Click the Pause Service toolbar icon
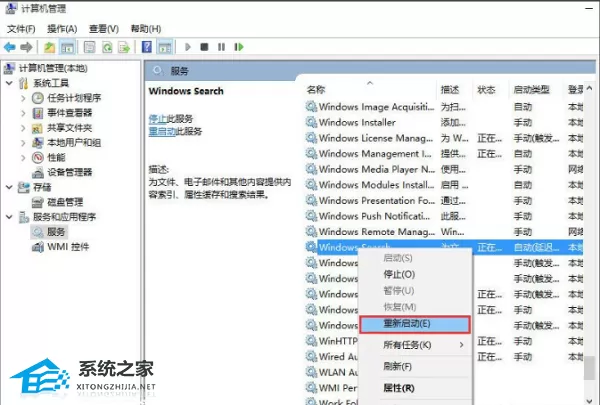 (x=221, y=47)
